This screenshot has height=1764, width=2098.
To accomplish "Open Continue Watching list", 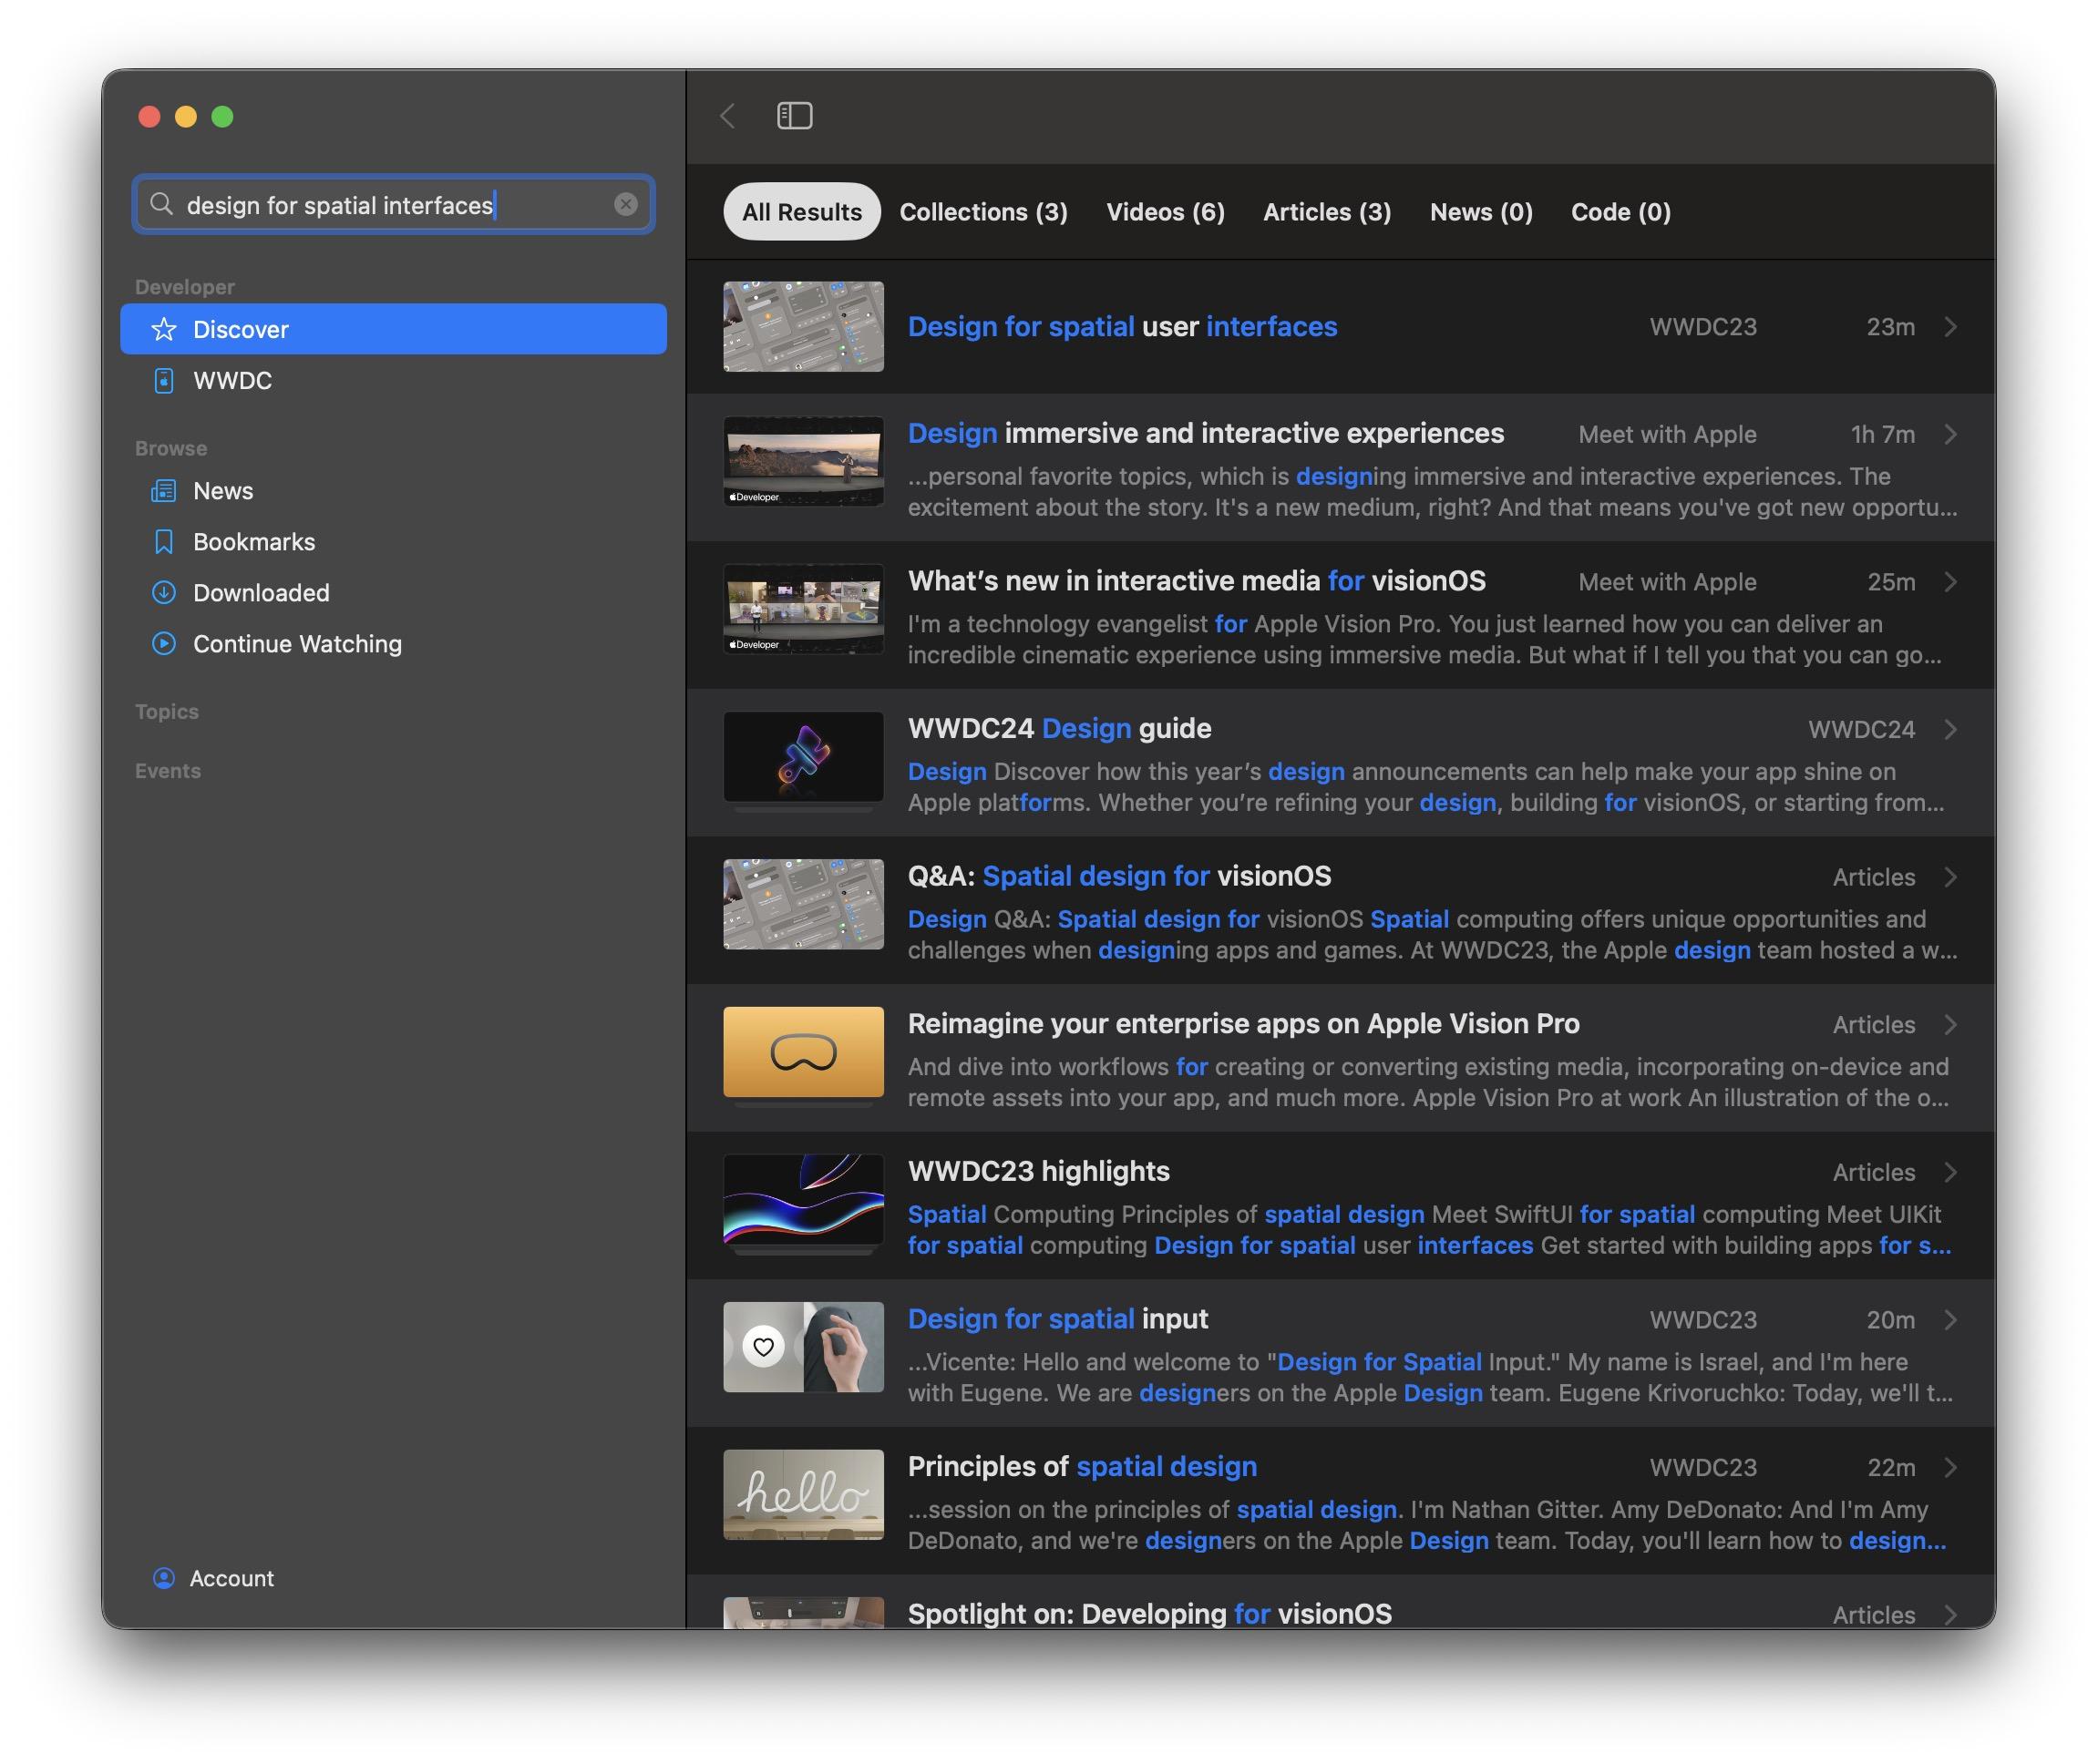I will coord(393,643).
